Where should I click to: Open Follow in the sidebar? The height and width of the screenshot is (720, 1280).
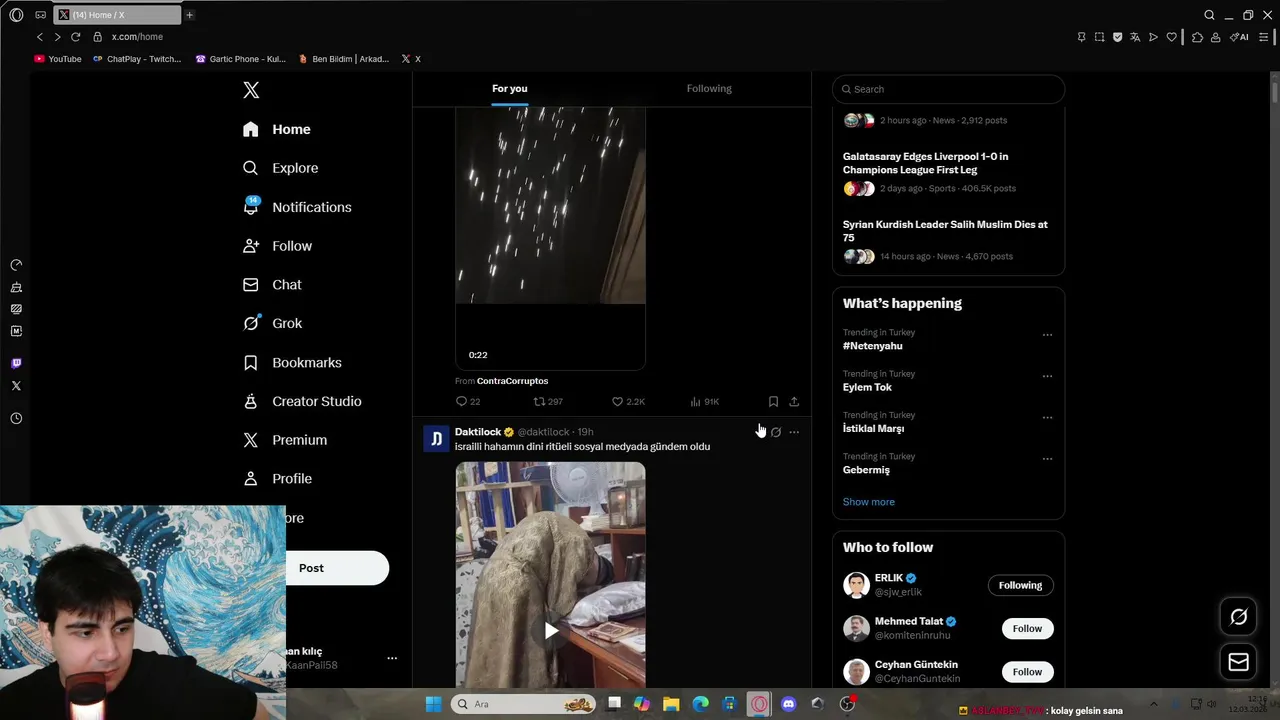[x=277, y=246]
